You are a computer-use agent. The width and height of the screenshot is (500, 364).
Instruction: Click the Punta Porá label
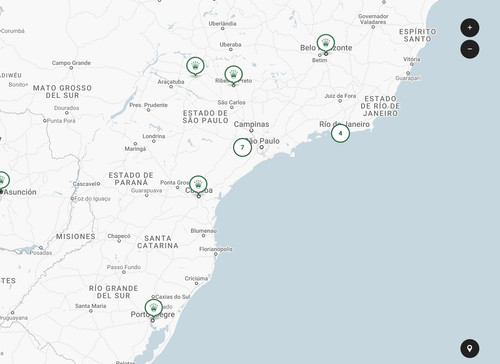click(x=61, y=121)
